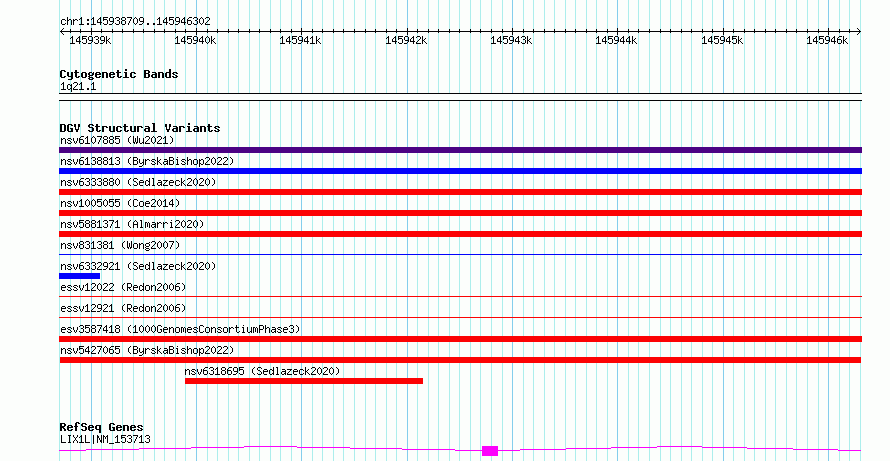890x461 pixels.
Task: Click the thin blue nsv831381 variant line
Action: (460, 254)
